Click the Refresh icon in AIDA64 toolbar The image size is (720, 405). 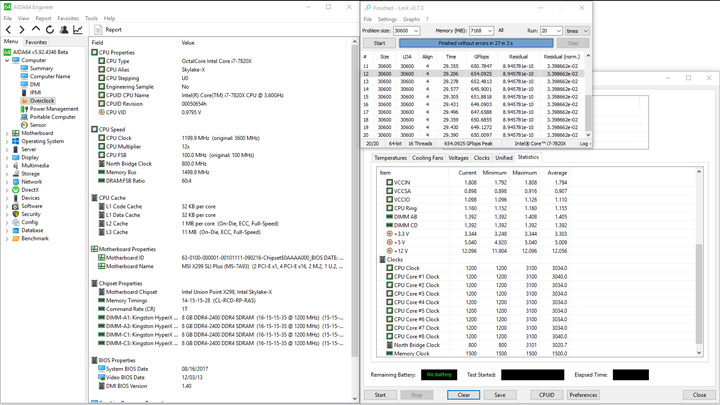point(50,30)
